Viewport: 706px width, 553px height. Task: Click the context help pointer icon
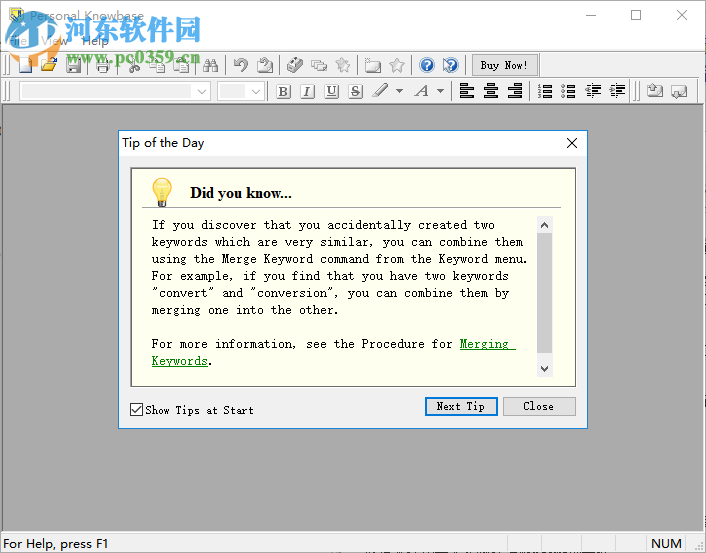pyautogui.click(x=450, y=66)
